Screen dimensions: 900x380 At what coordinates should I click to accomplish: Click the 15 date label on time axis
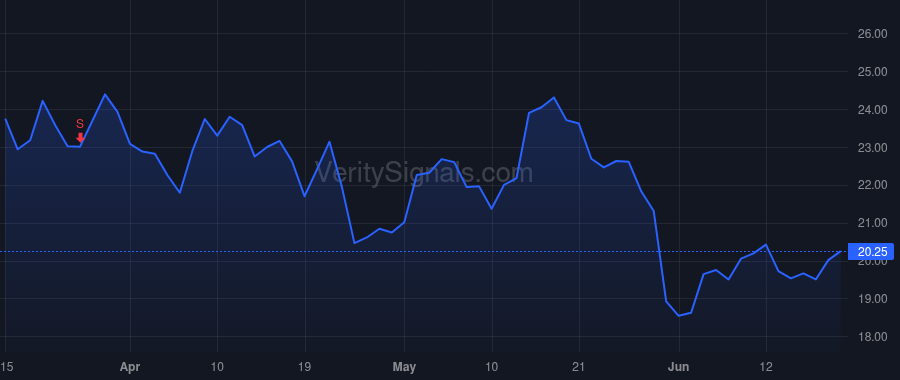click(6, 367)
